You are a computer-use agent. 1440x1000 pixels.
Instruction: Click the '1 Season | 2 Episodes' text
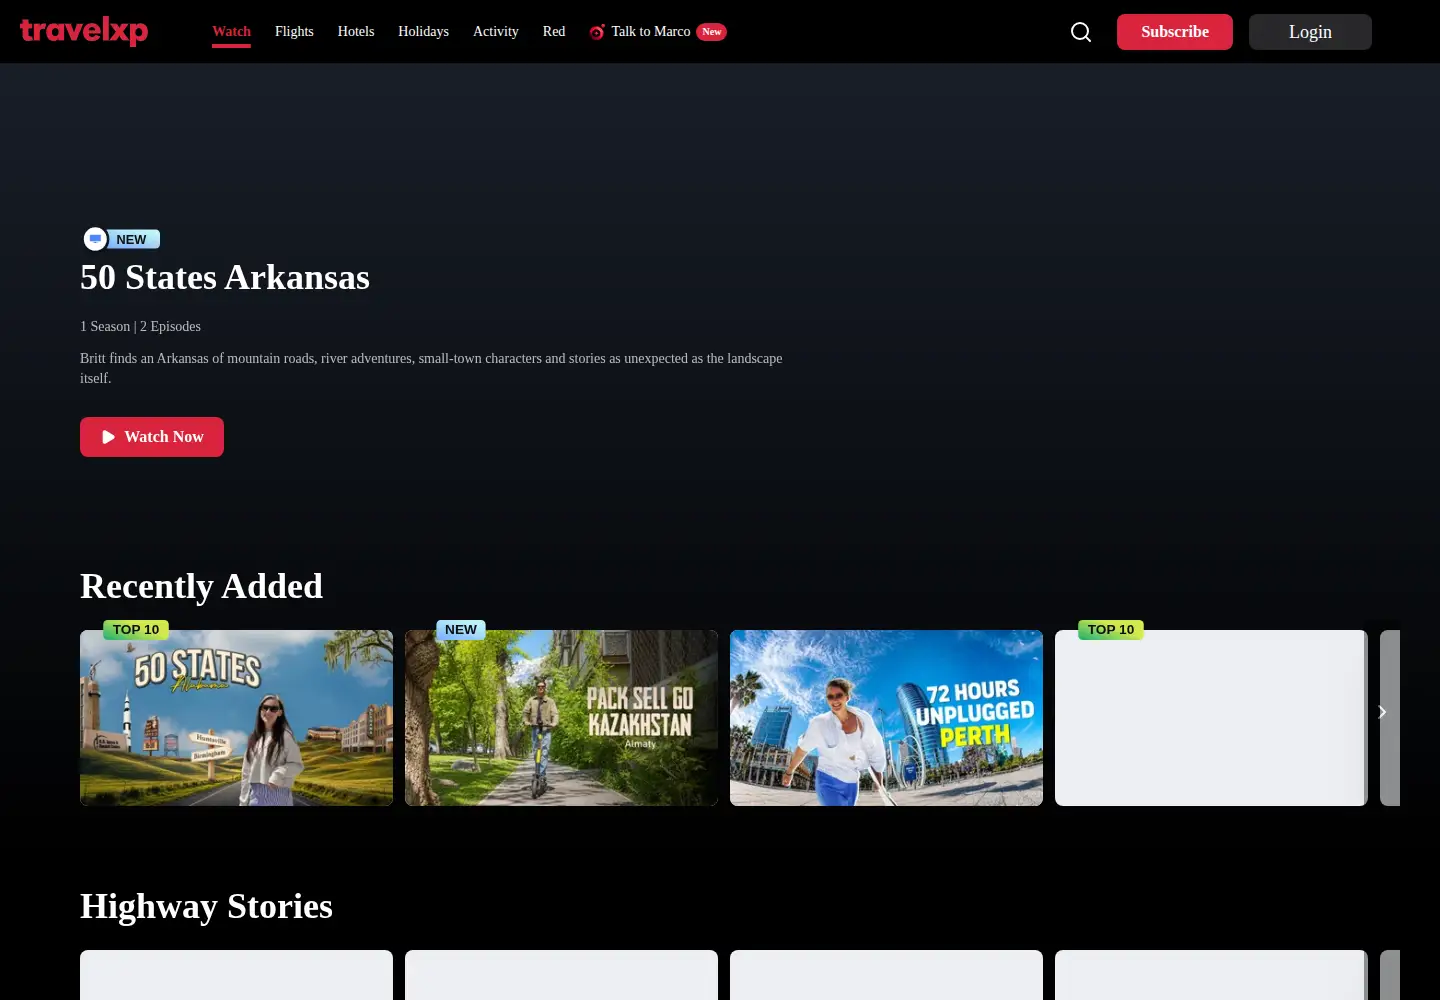140,326
